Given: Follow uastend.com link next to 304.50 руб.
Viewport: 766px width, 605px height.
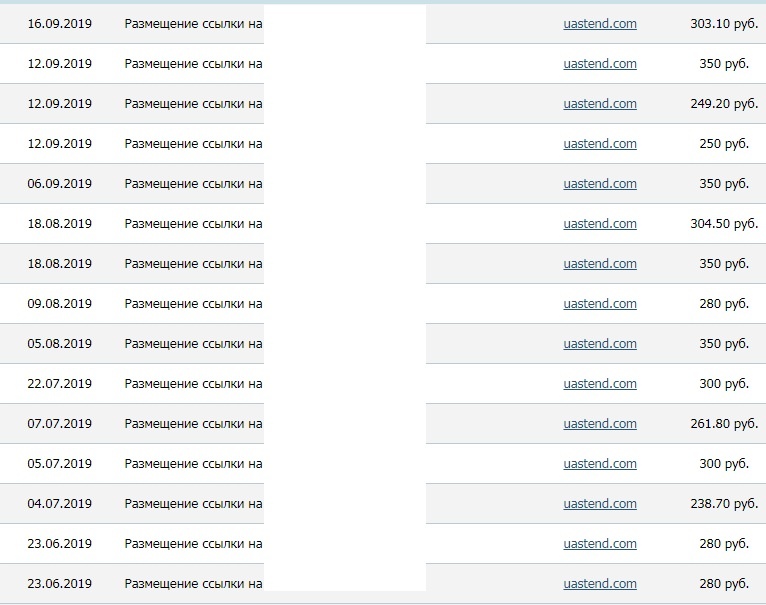Looking at the screenshot, I should pyautogui.click(x=600, y=224).
